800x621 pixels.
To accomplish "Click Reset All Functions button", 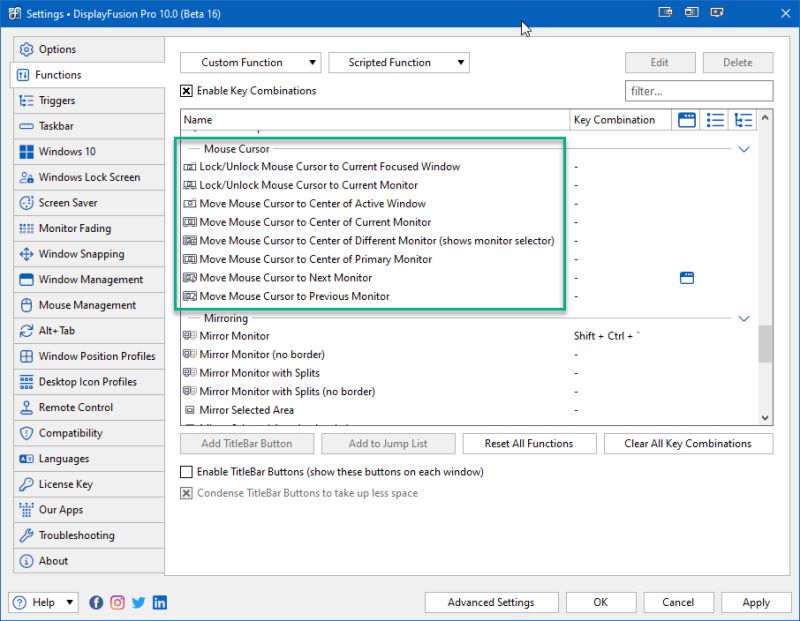I will click(529, 443).
